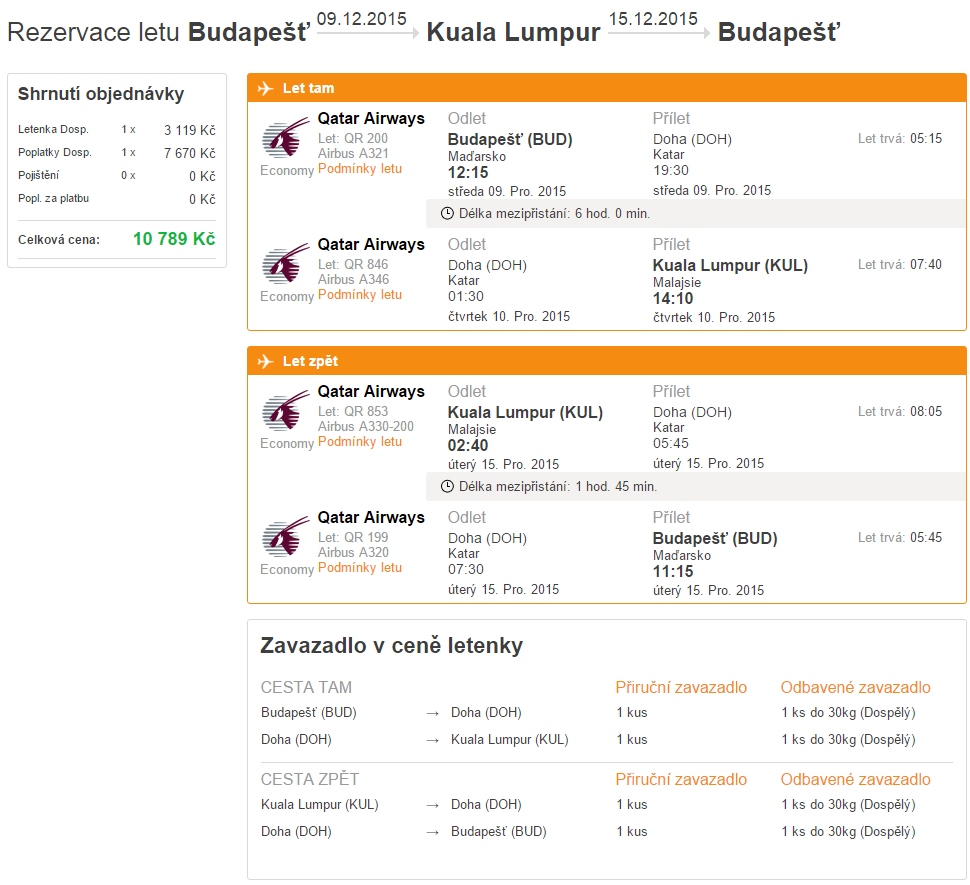The height and width of the screenshot is (885, 970).
Task: Click the 'CESTA ZPĚT' baggage section label
Action: click(310, 779)
